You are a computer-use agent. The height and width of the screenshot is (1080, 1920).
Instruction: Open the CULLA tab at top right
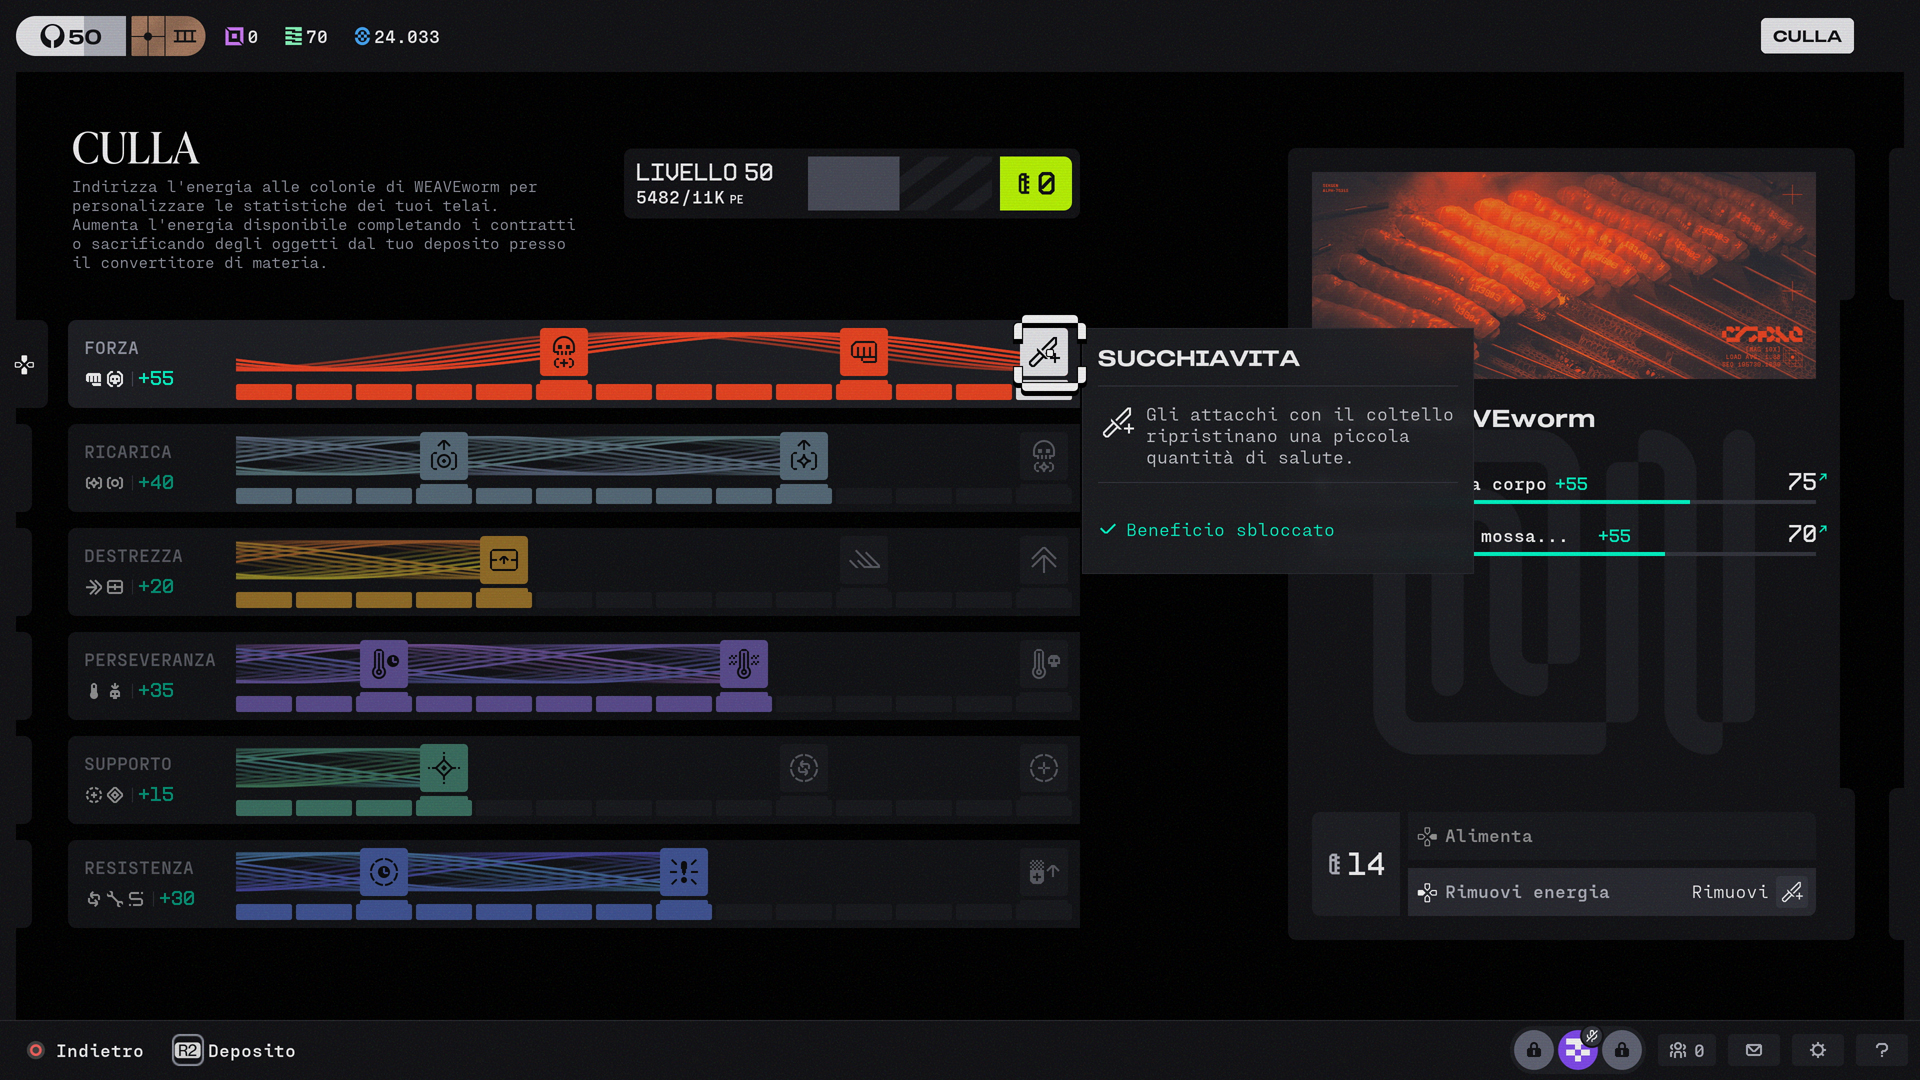pos(1807,36)
